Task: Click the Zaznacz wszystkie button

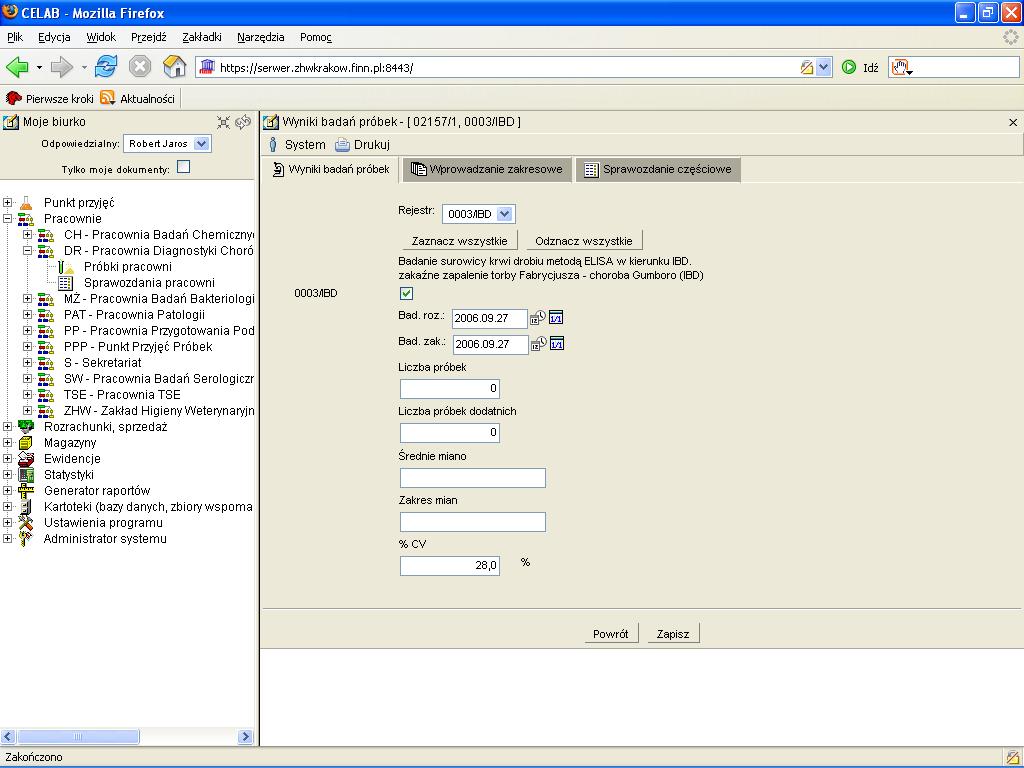Action: (459, 241)
